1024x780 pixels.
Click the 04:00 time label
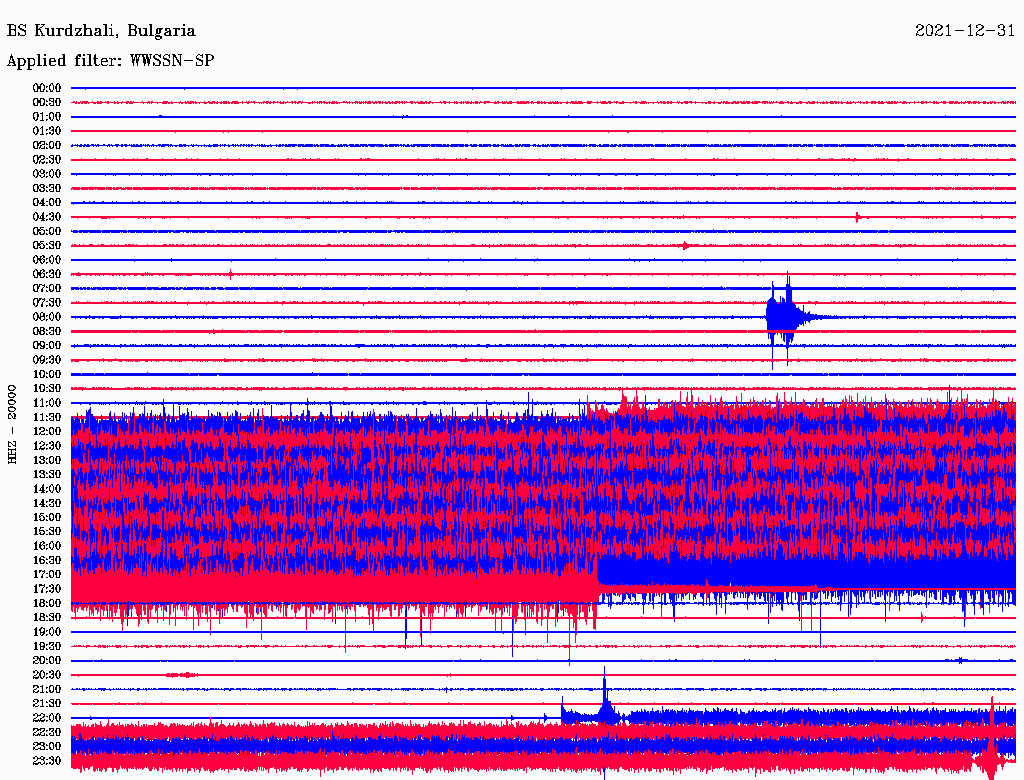(47, 203)
